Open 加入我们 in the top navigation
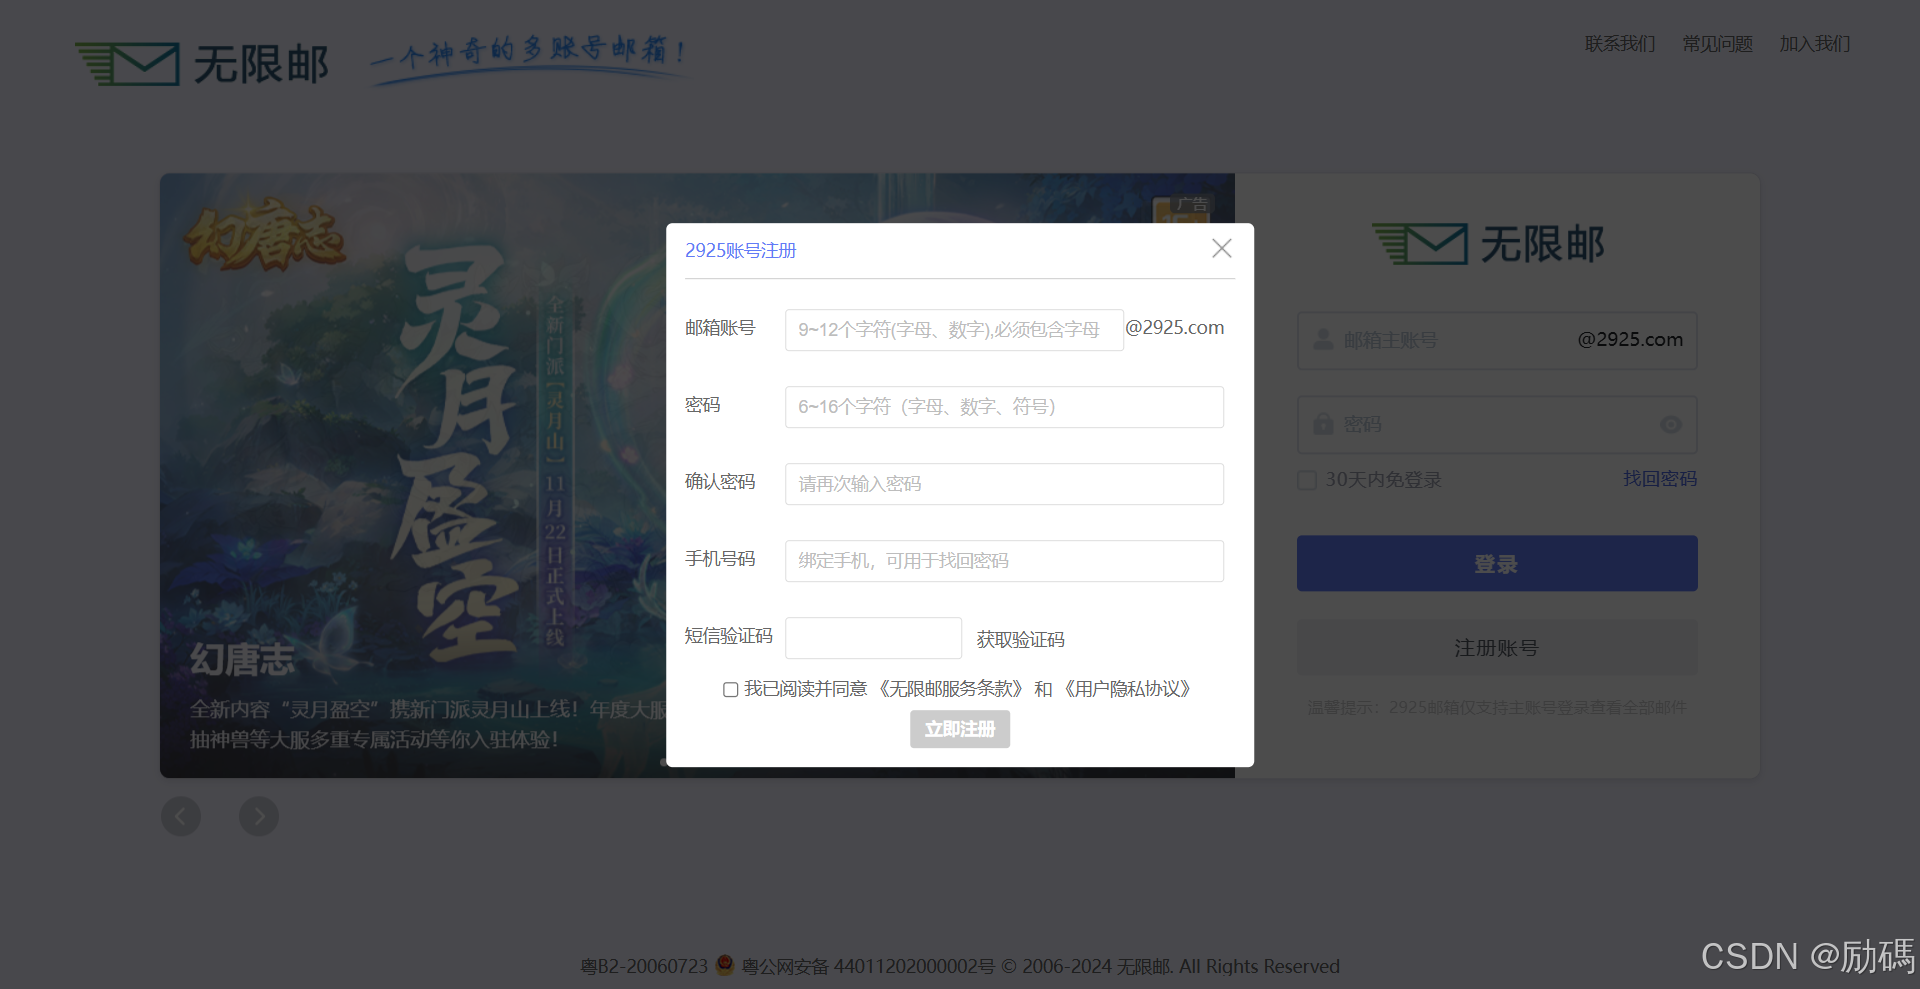The width and height of the screenshot is (1920, 989). [x=1814, y=44]
